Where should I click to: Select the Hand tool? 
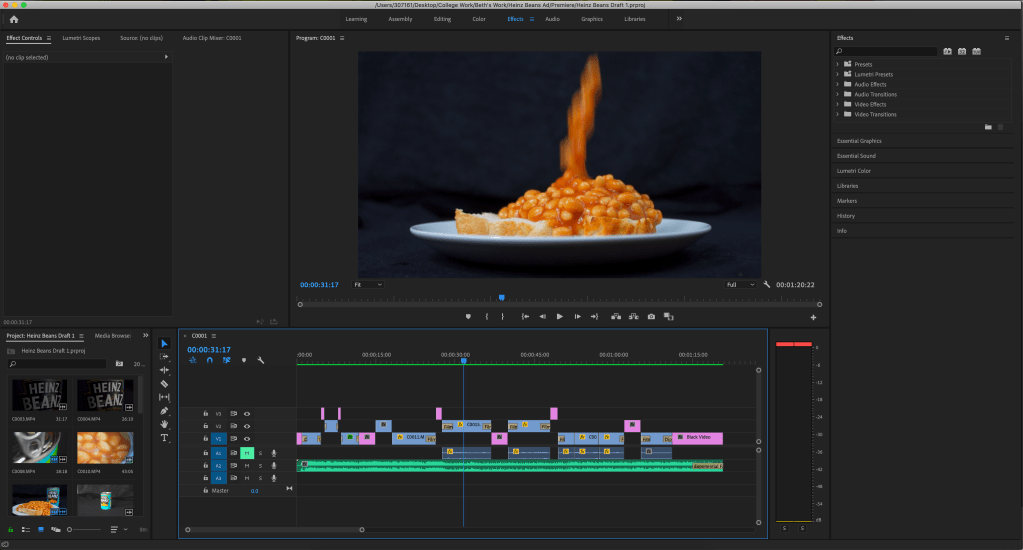click(x=165, y=424)
